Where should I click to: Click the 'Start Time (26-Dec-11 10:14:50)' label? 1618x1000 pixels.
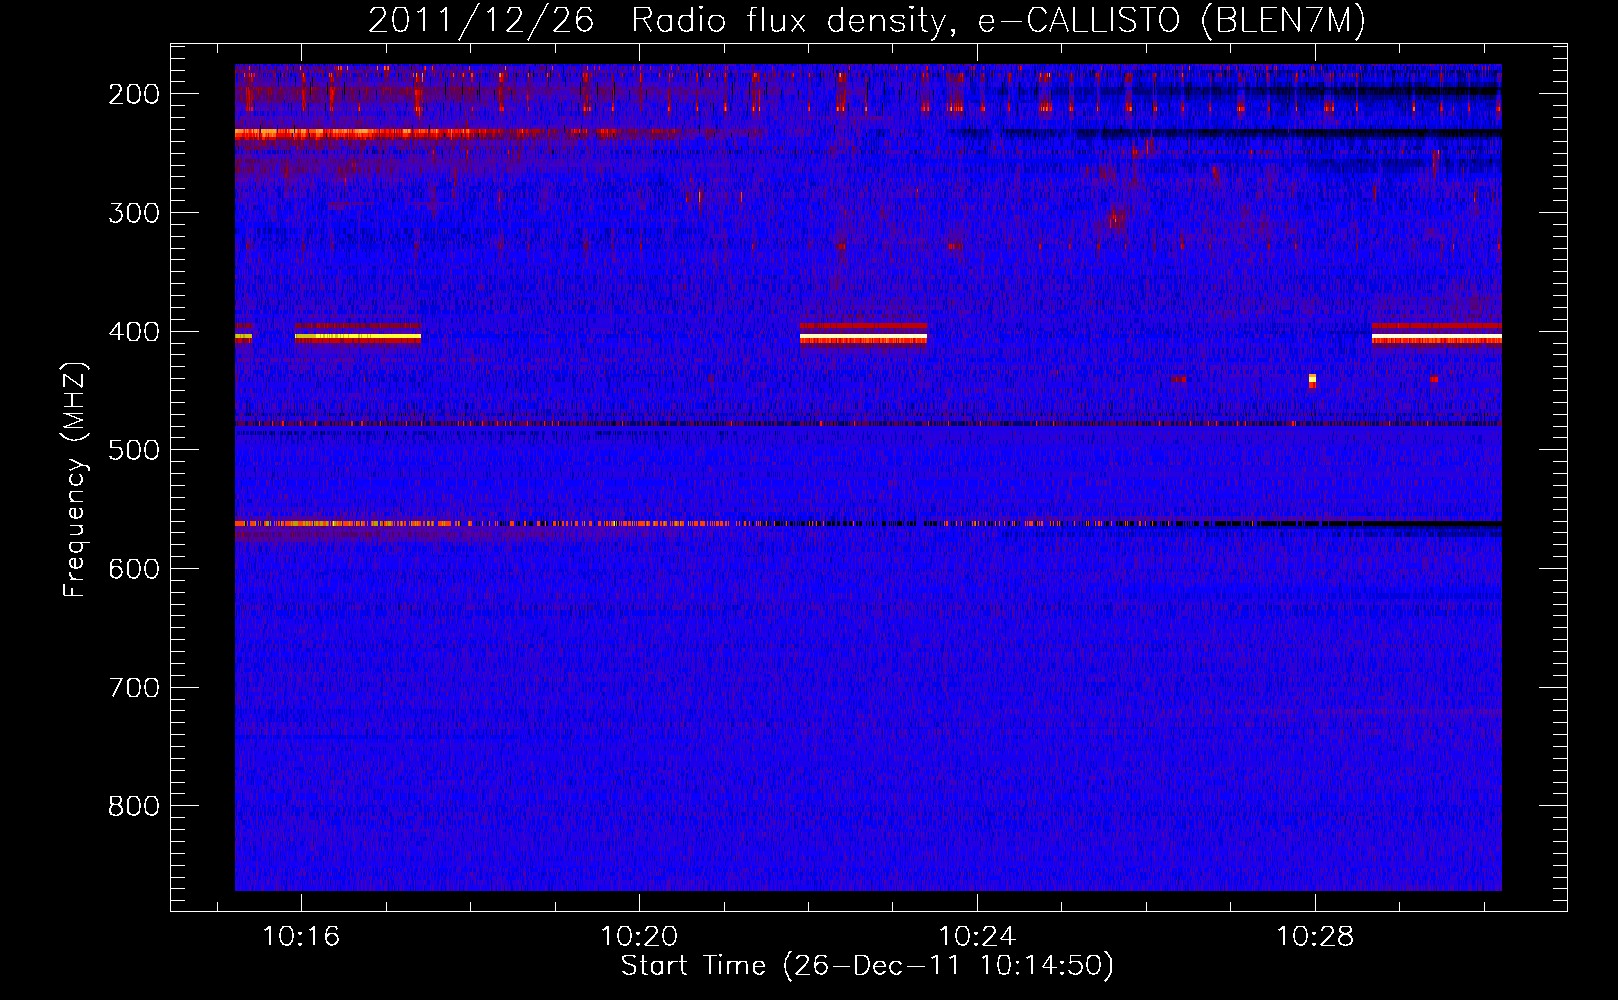coord(867,966)
